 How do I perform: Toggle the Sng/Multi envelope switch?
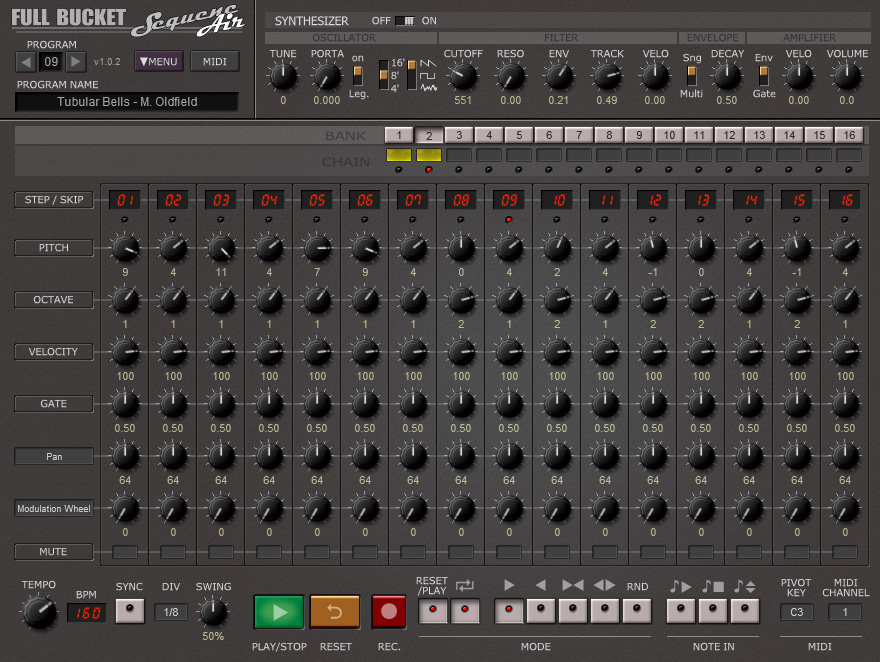click(691, 76)
